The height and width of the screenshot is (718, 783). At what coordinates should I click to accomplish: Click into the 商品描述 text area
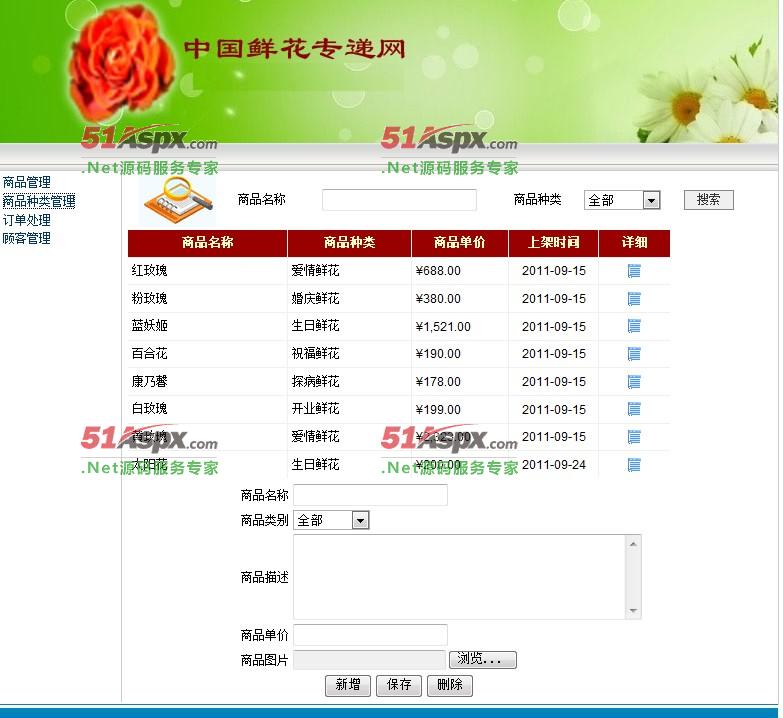[x=459, y=577]
